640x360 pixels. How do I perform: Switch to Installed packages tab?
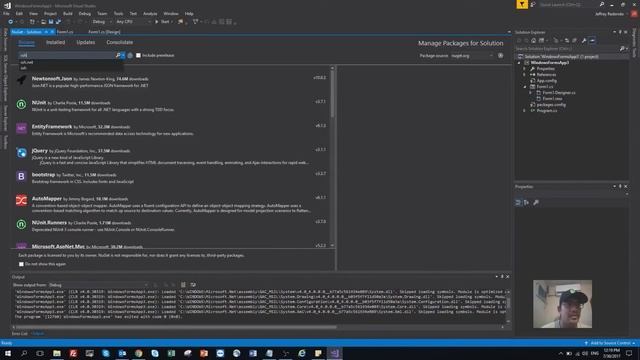56,42
